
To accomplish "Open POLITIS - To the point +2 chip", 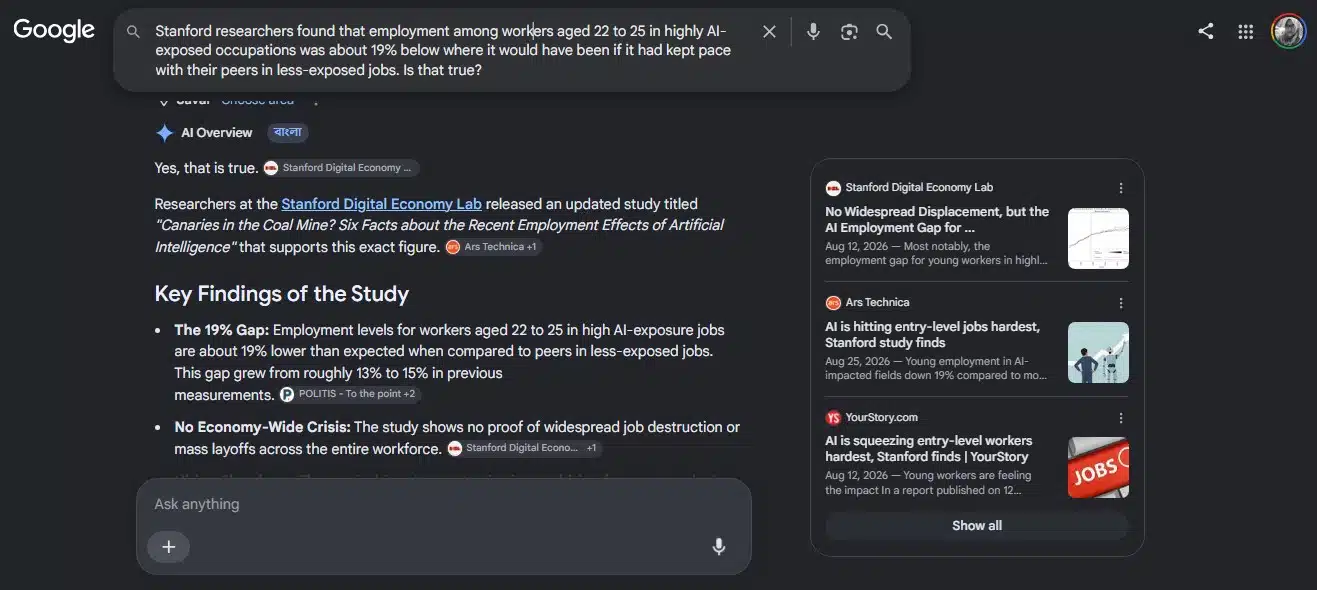I will (350, 394).
